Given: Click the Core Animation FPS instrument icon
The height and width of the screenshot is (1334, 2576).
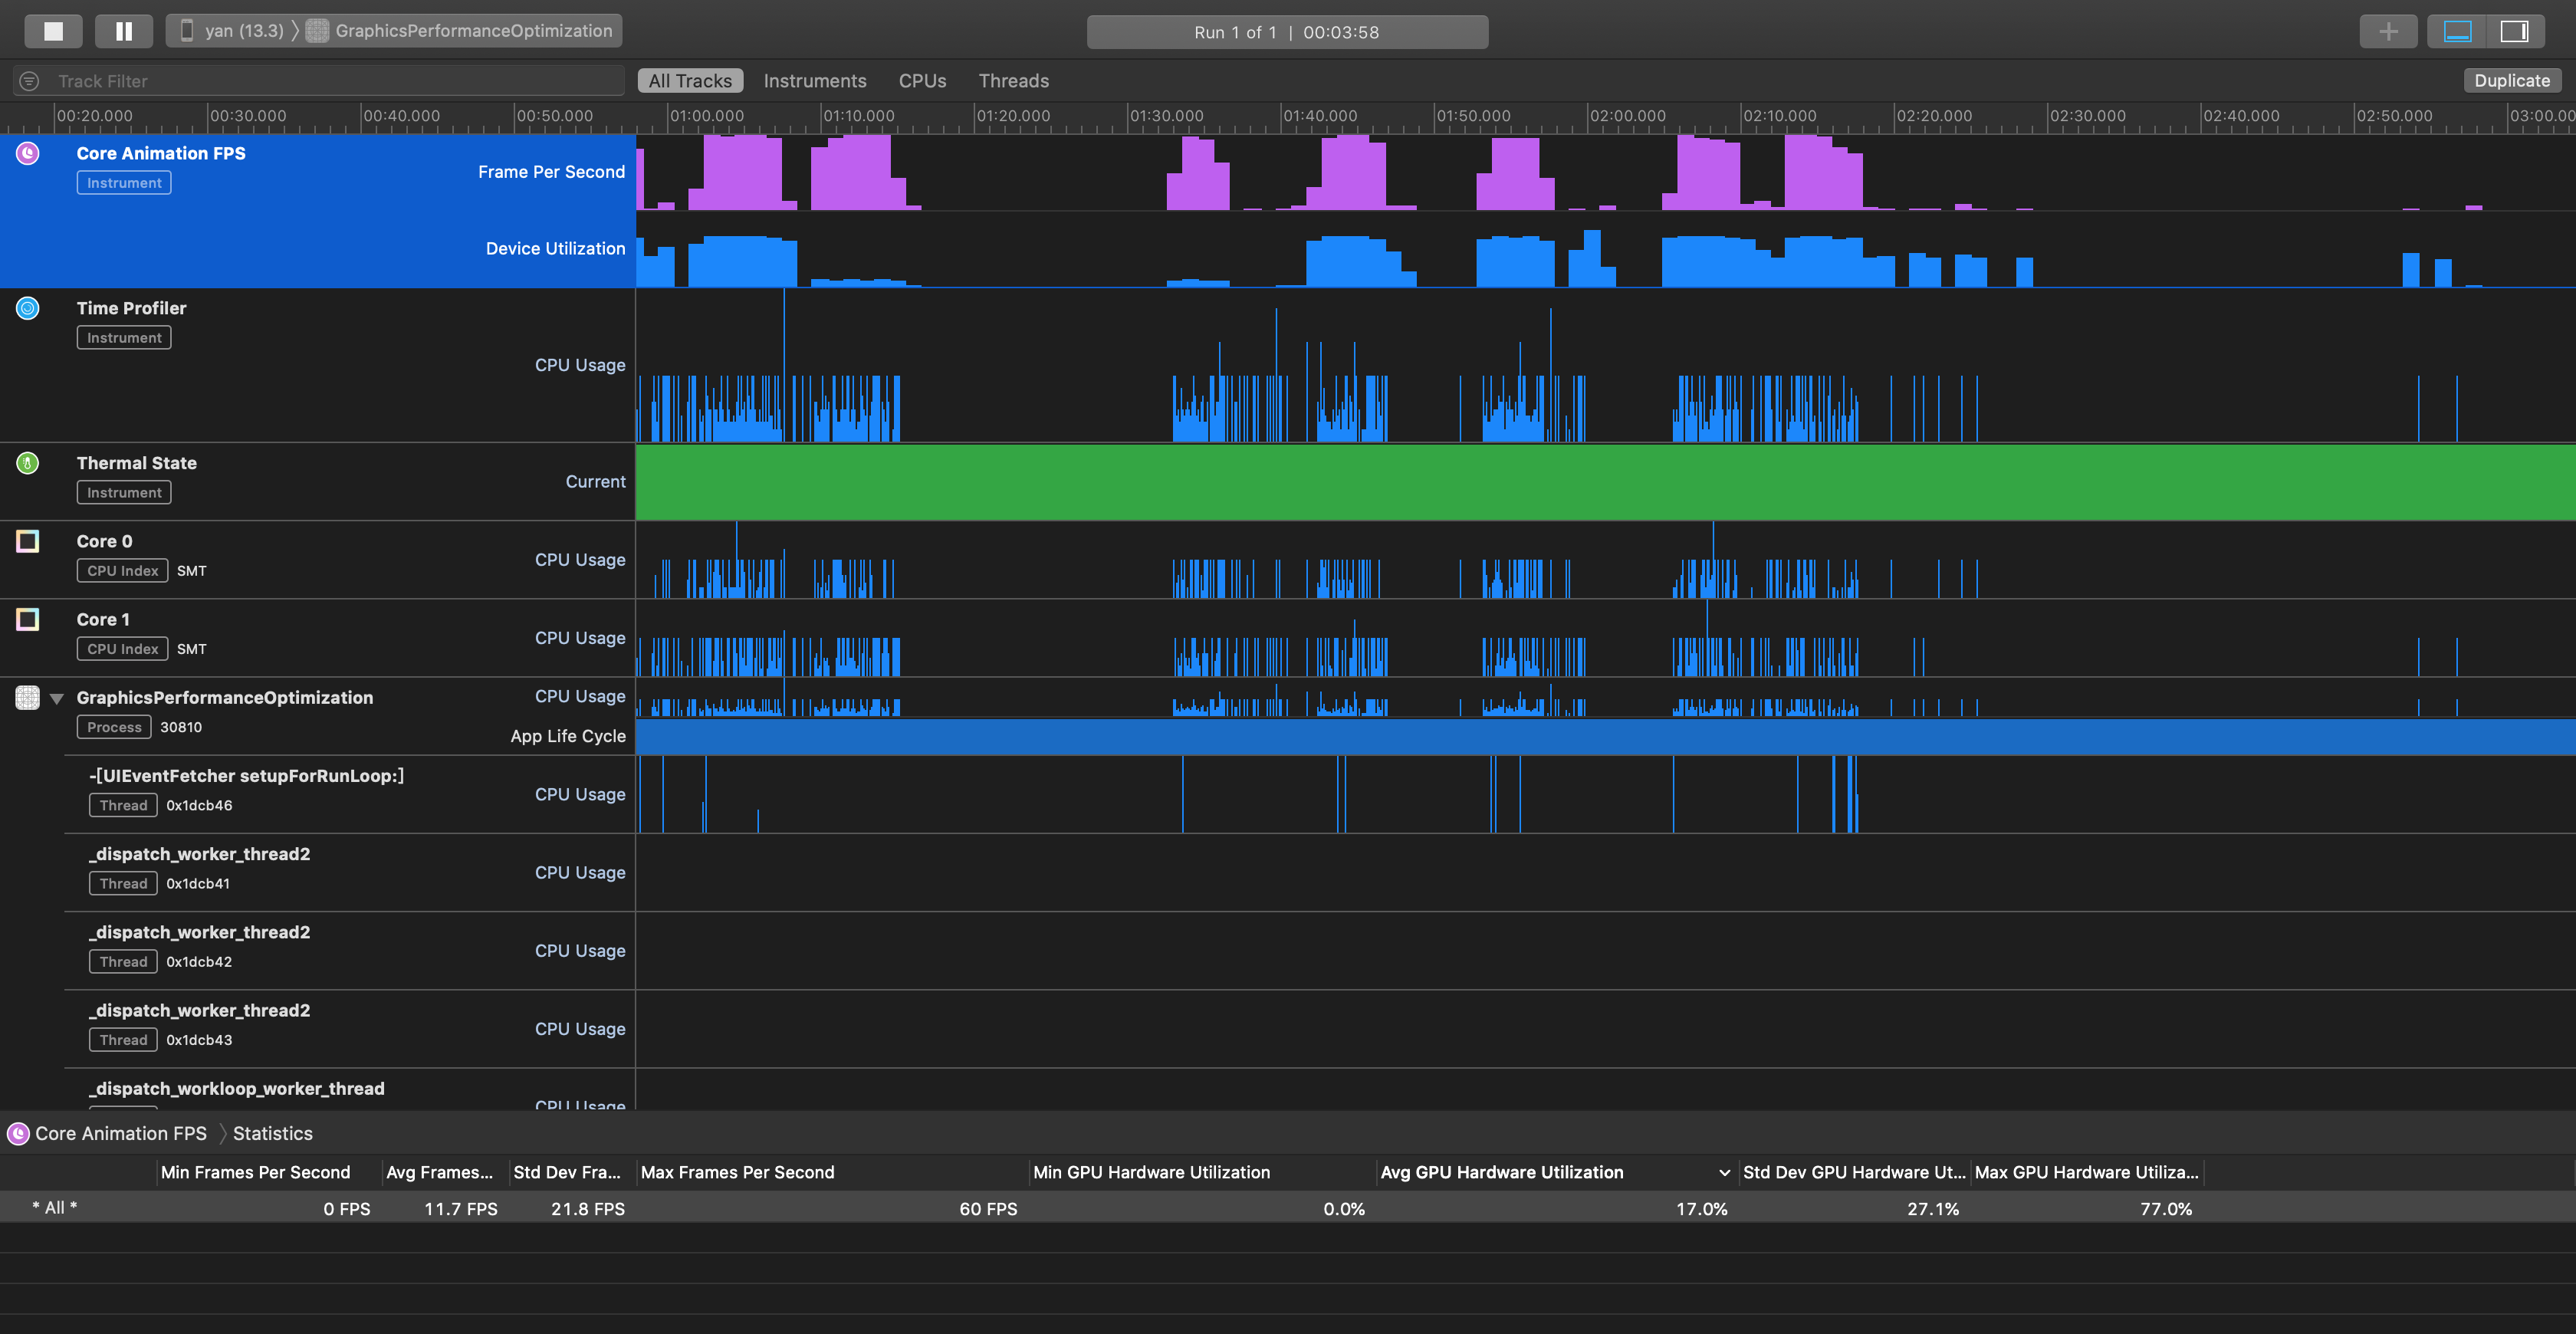Looking at the screenshot, I should 28,153.
